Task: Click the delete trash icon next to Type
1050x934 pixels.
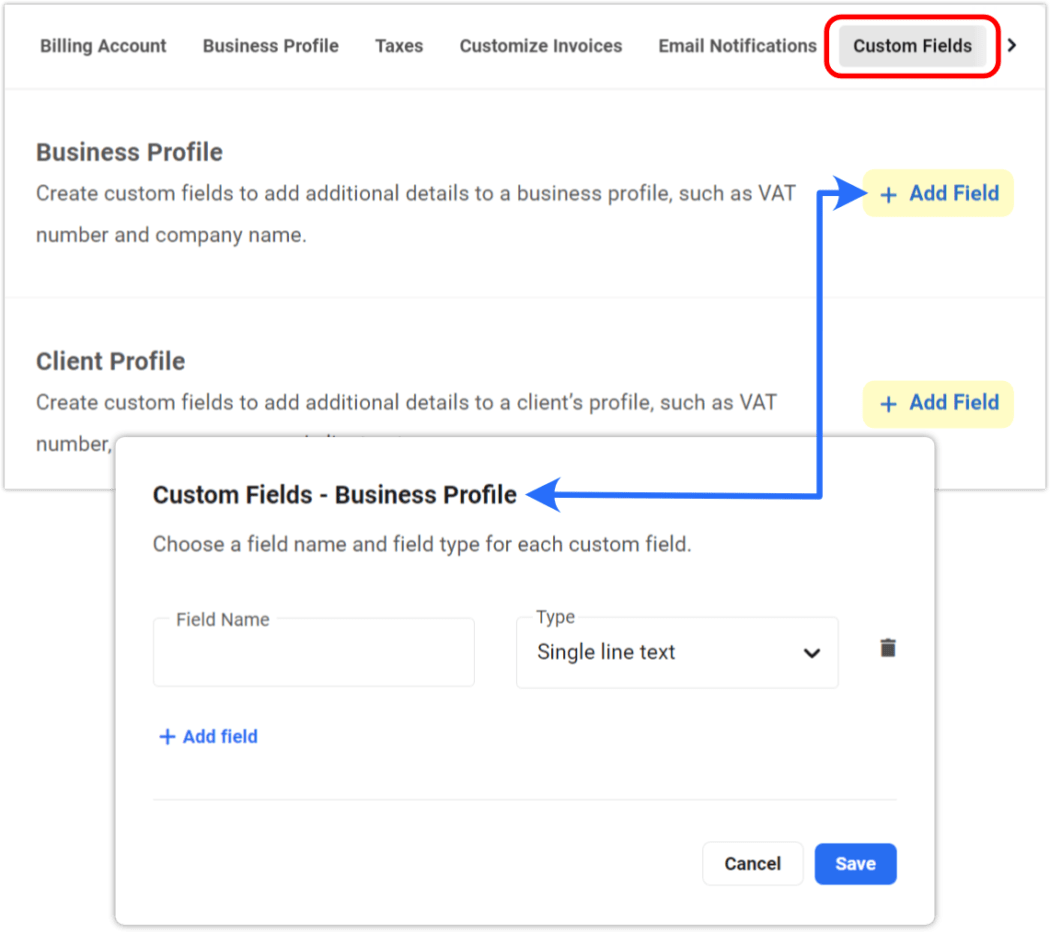Action: (x=886, y=648)
